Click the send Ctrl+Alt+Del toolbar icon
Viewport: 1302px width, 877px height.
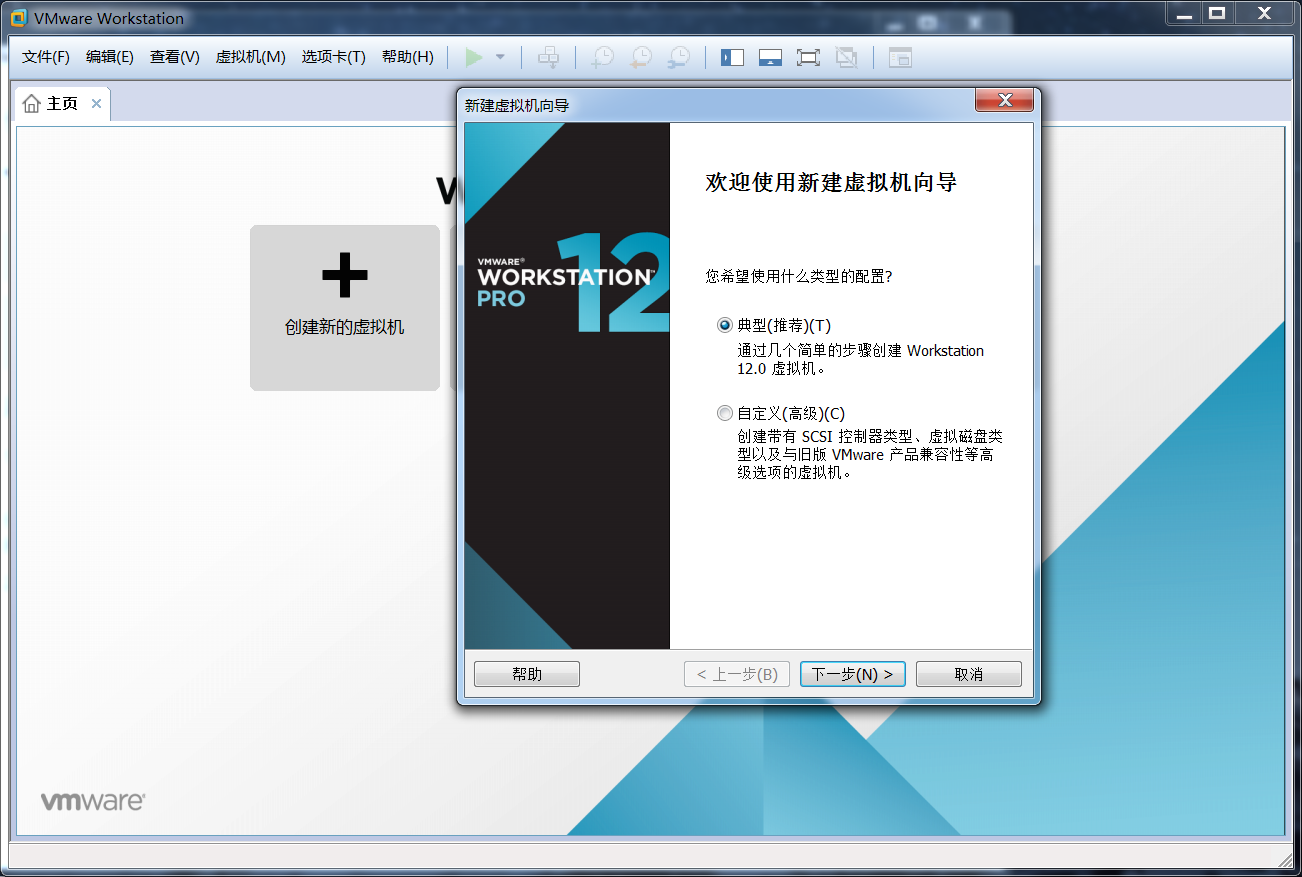[549, 57]
